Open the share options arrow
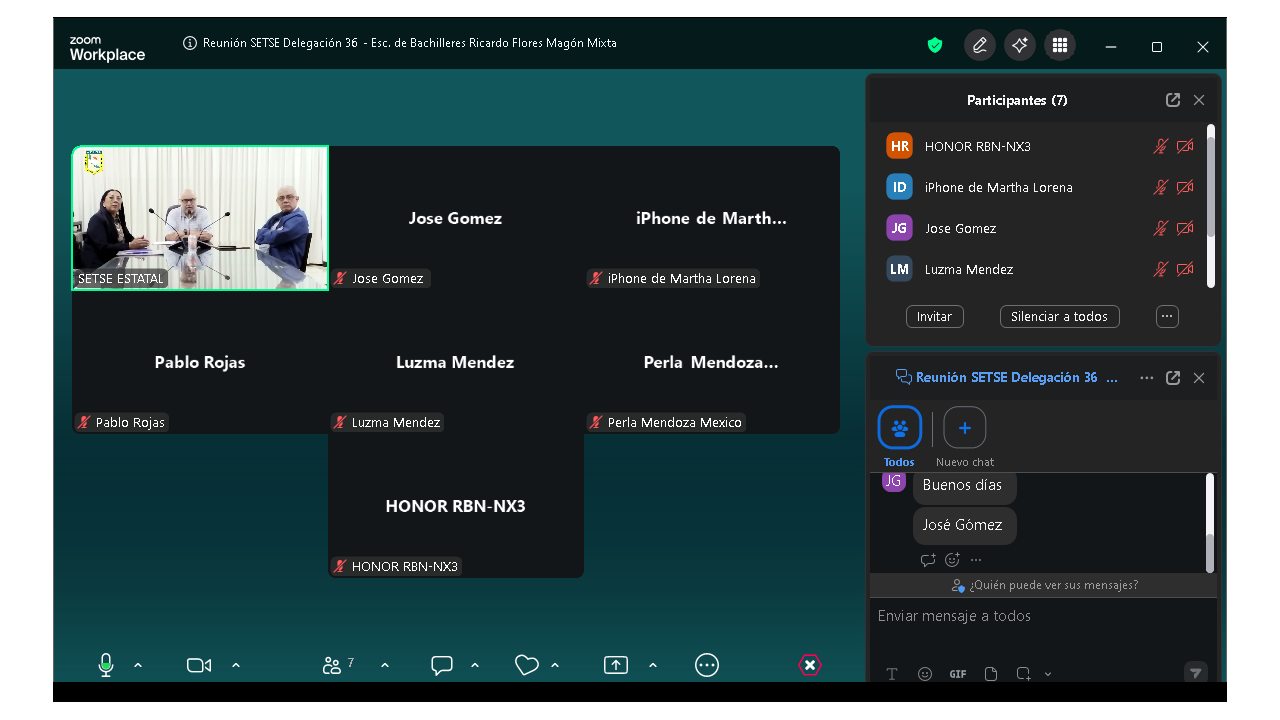This screenshot has width=1280, height=720. [x=653, y=665]
